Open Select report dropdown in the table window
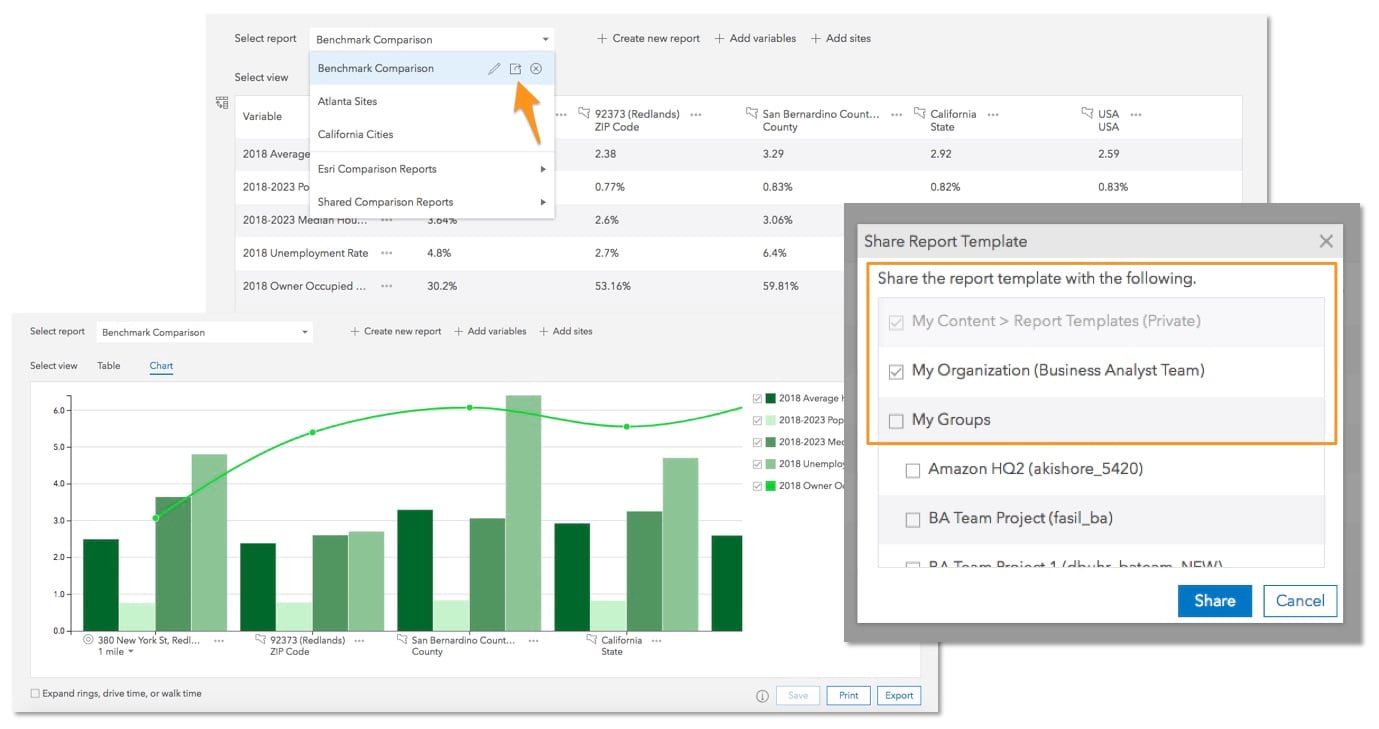1379x729 pixels. pyautogui.click(x=432, y=40)
